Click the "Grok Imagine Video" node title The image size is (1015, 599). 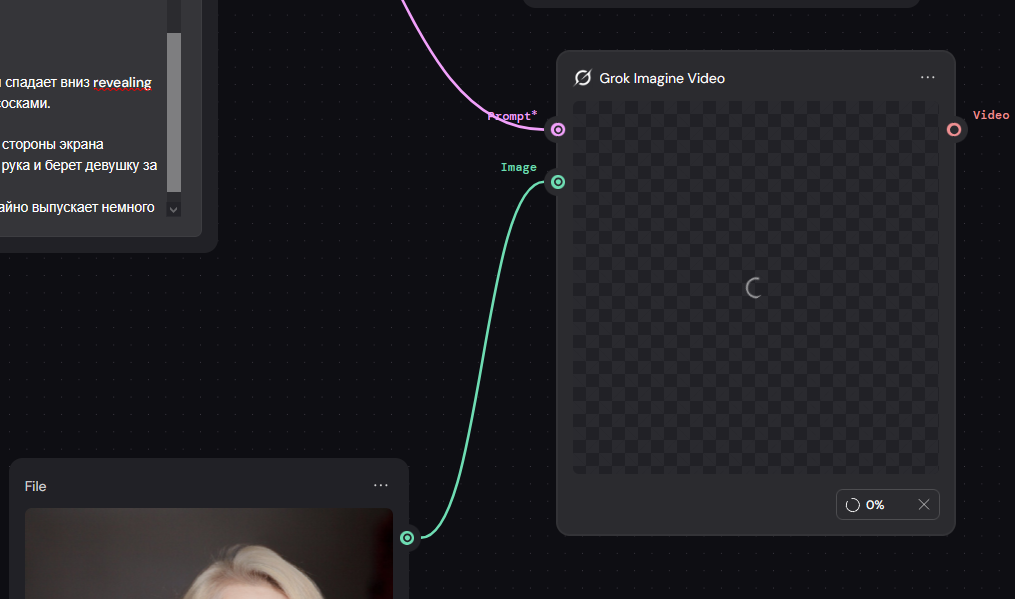(x=662, y=78)
